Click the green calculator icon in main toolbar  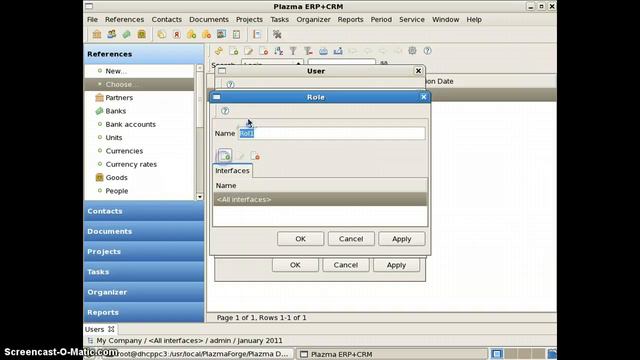click(x=236, y=34)
